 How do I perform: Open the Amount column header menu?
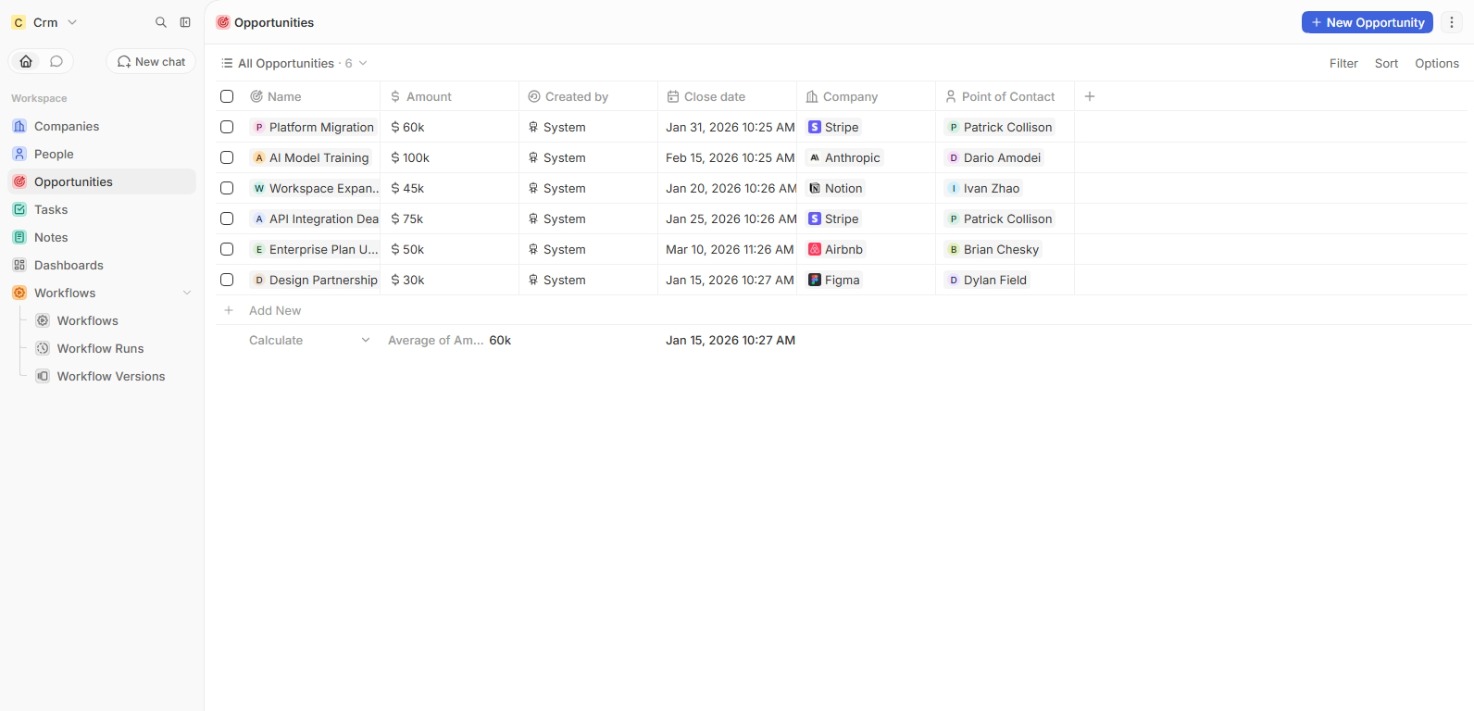(x=450, y=96)
